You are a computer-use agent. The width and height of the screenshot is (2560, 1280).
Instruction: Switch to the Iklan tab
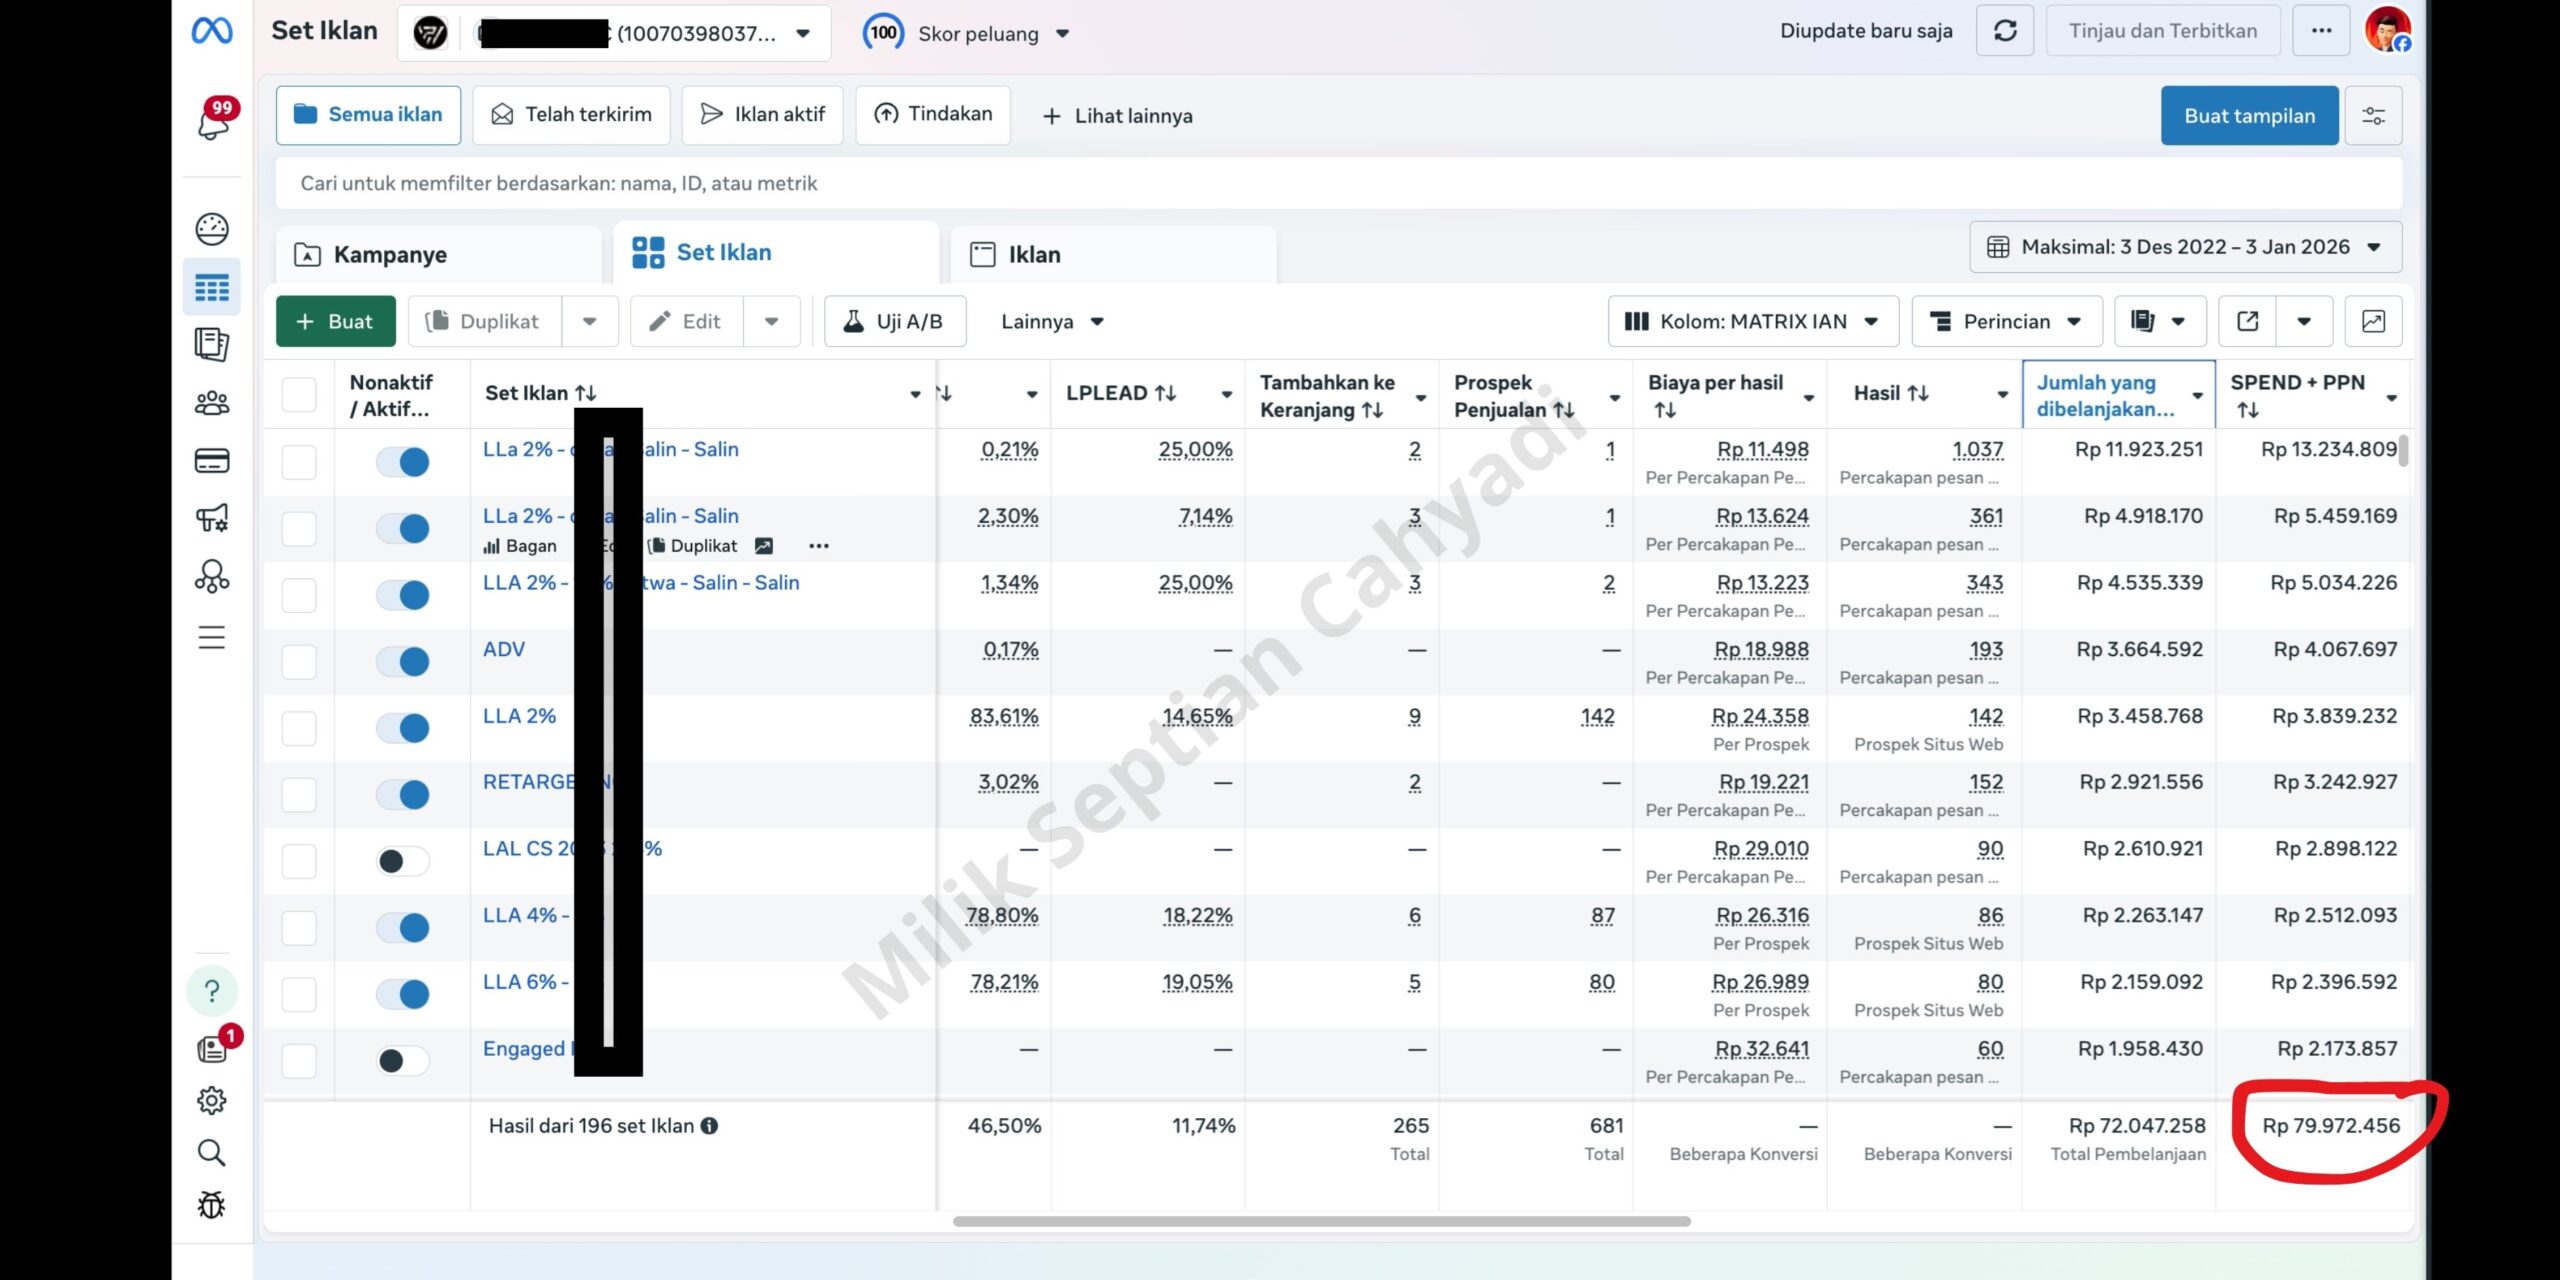[x=1033, y=254]
